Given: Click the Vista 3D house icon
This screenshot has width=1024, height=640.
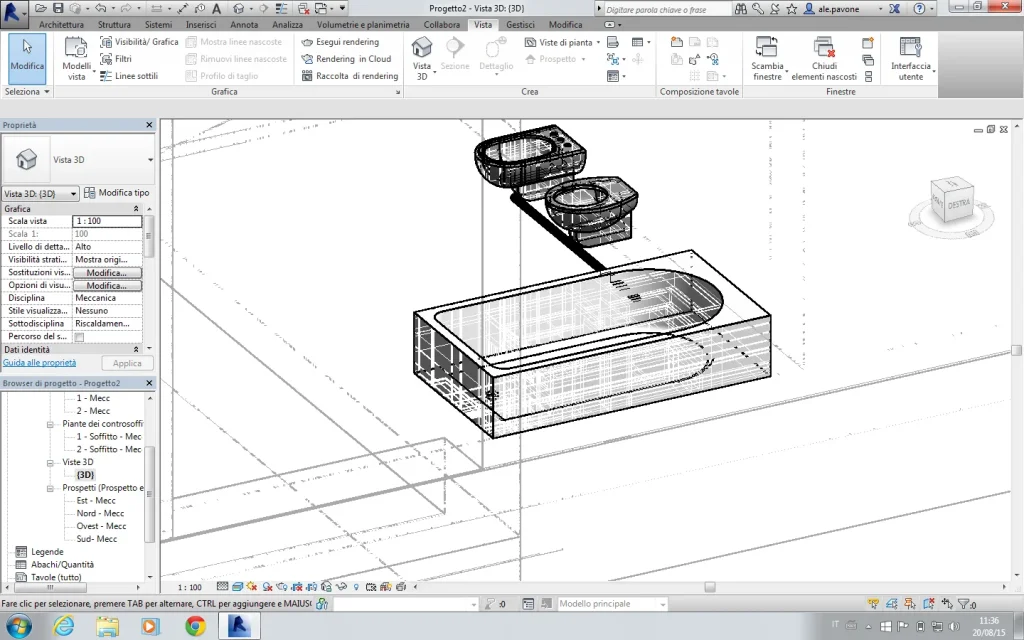Looking at the screenshot, I should coord(422,47).
